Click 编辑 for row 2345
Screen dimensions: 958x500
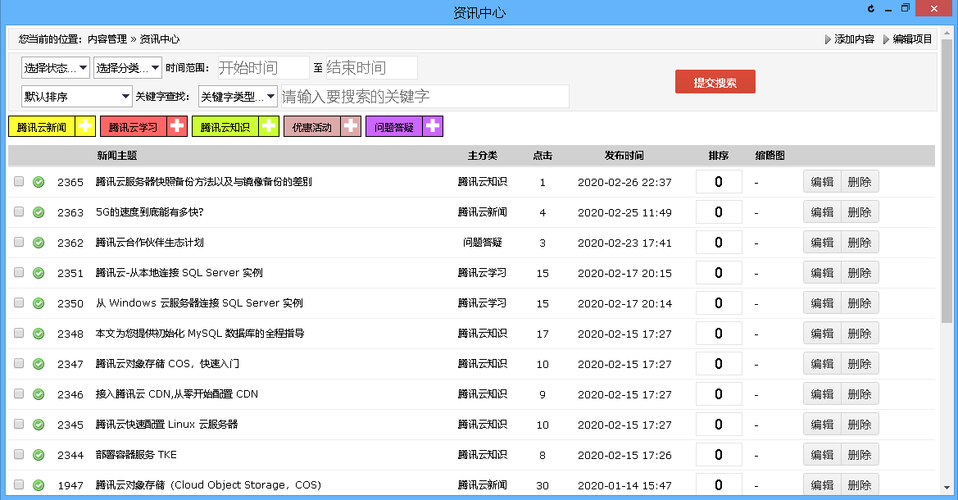click(822, 424)
